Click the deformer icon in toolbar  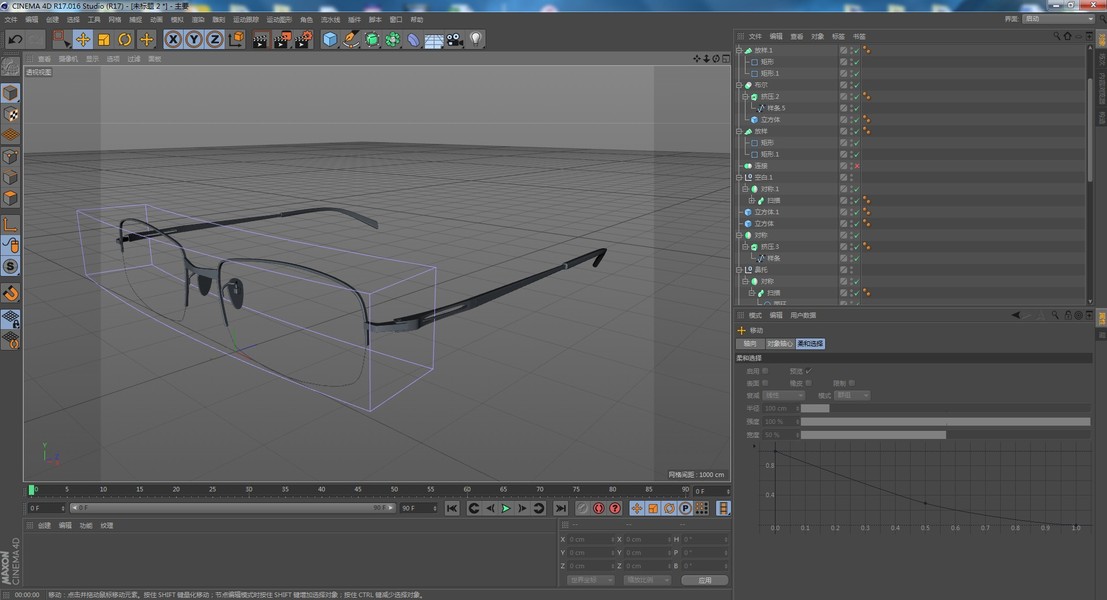point(413,40)
